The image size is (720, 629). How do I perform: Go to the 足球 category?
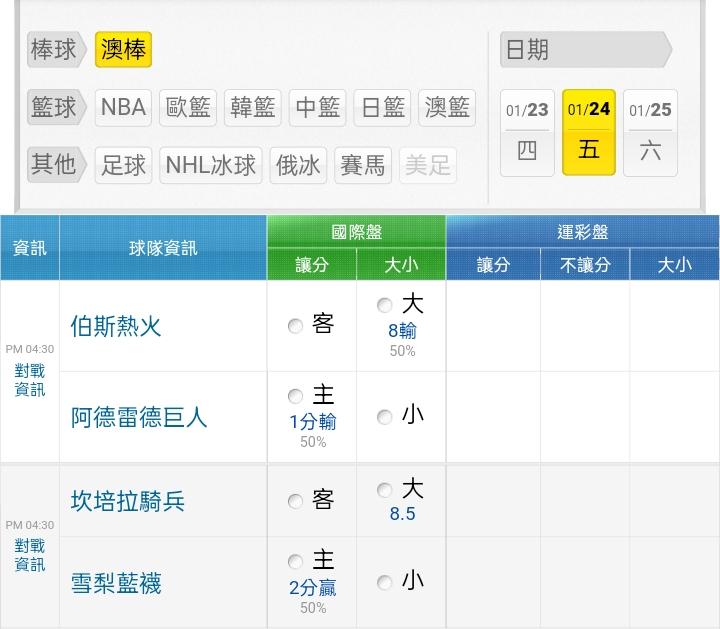tap(124, 165)
